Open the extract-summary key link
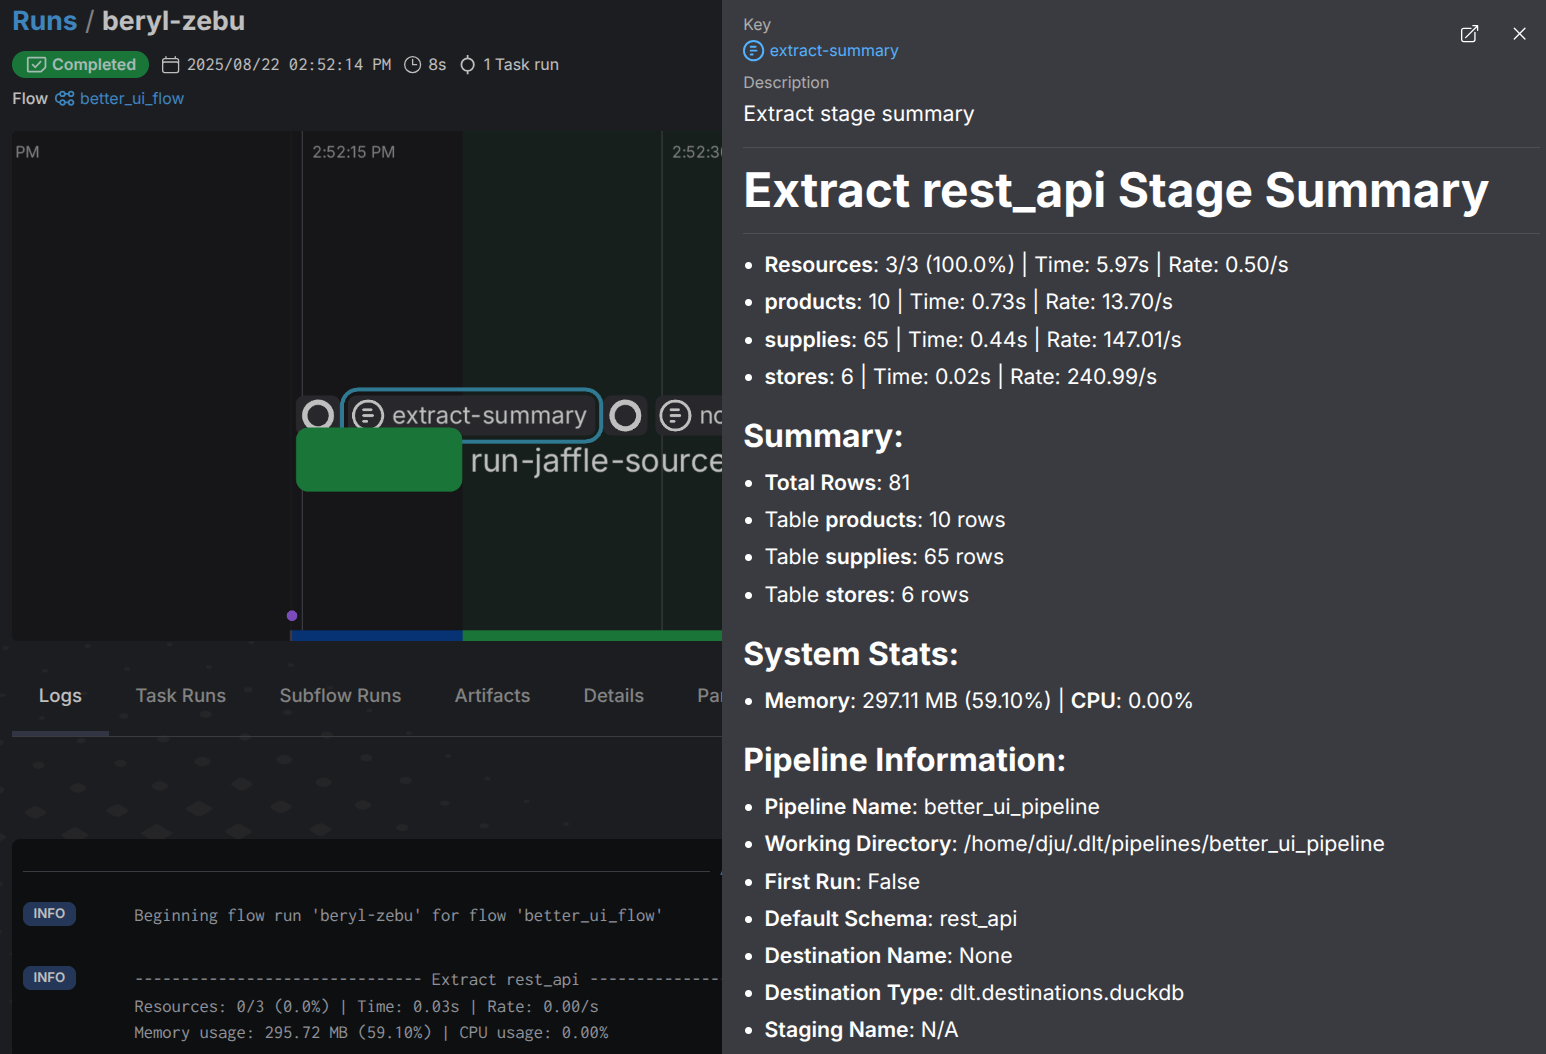Screen dimensions: 1546x1054 (833, 51)
